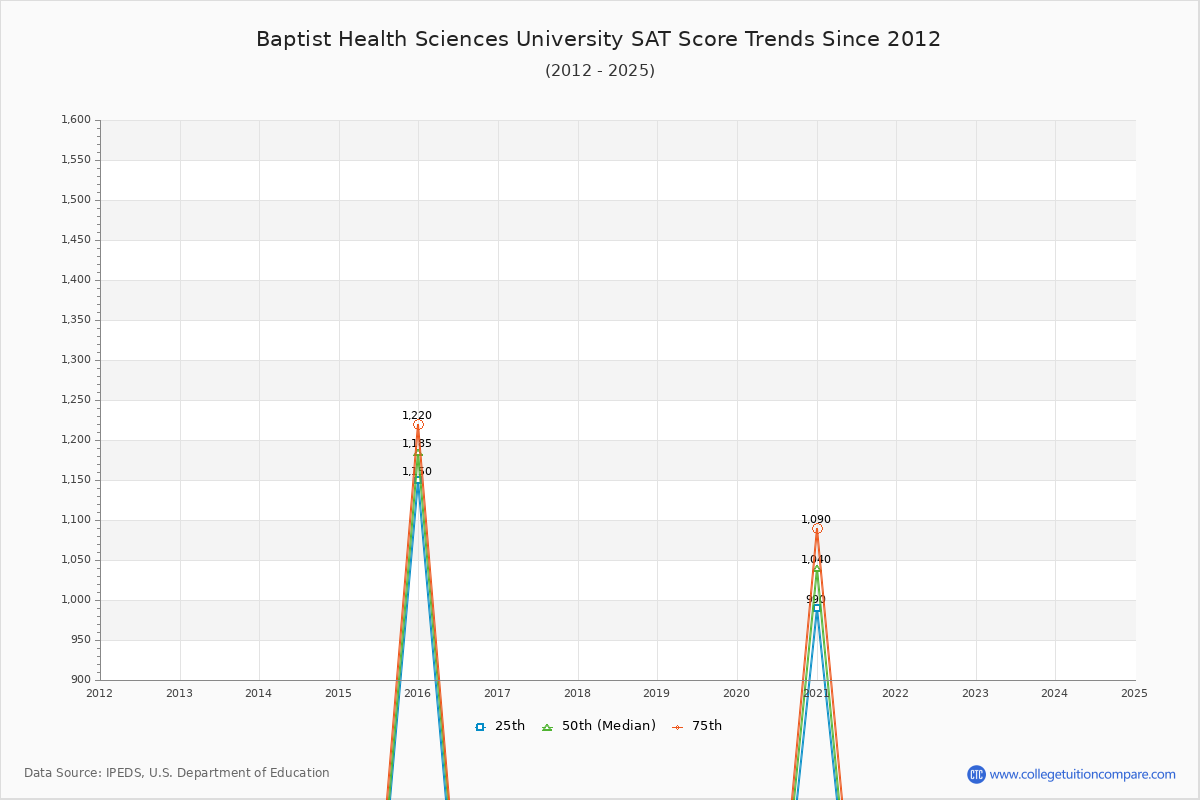
Task: Click the 2012 x-axis label
Action: click(x=100, y=693)
